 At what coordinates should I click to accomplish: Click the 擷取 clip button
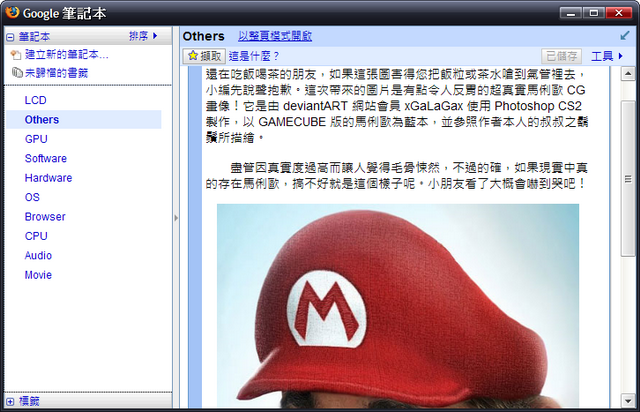tap(204, 56)
